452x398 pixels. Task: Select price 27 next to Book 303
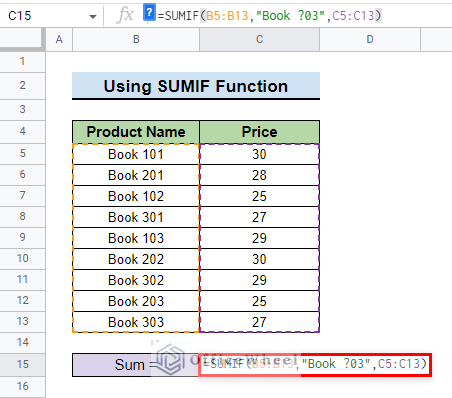coord(259,322)
